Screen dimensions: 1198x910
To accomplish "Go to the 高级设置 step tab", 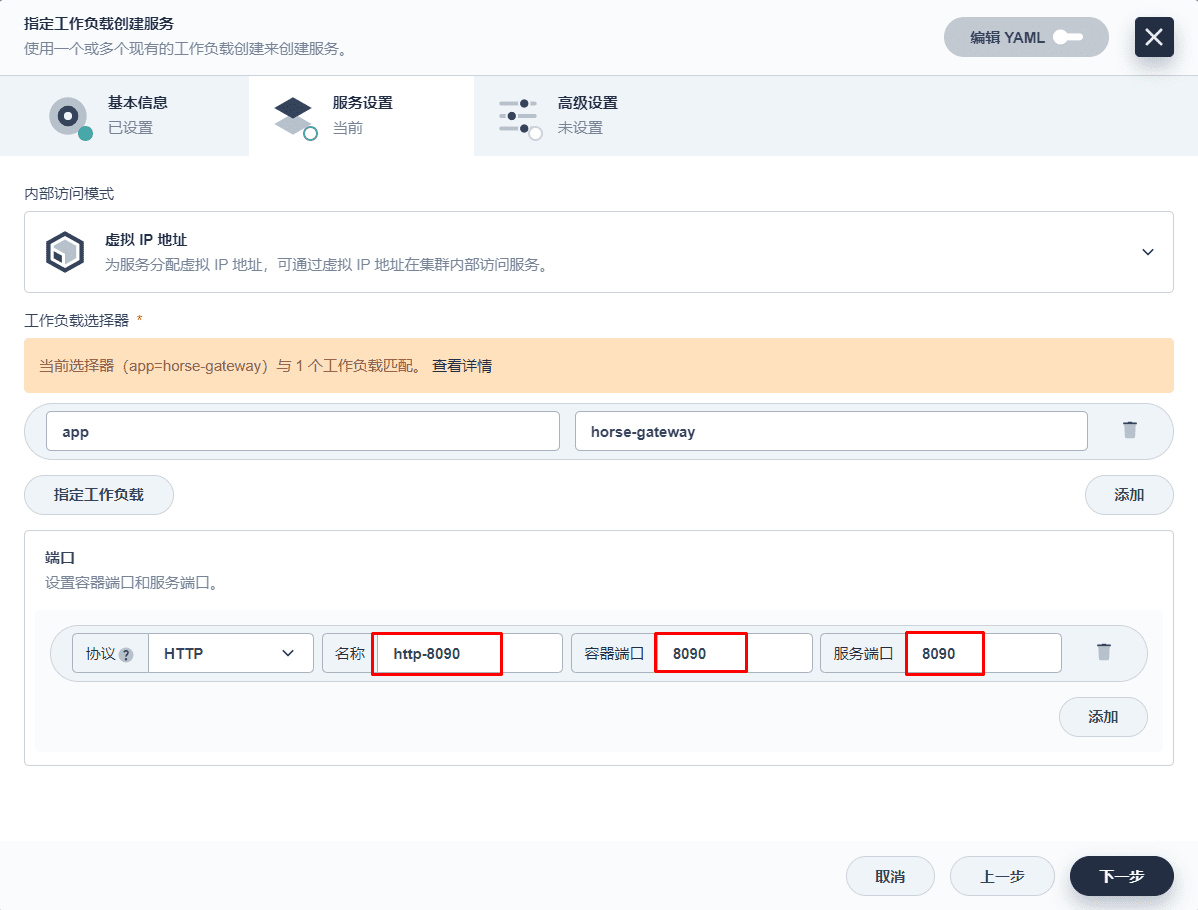I will [x=586, y=116].
